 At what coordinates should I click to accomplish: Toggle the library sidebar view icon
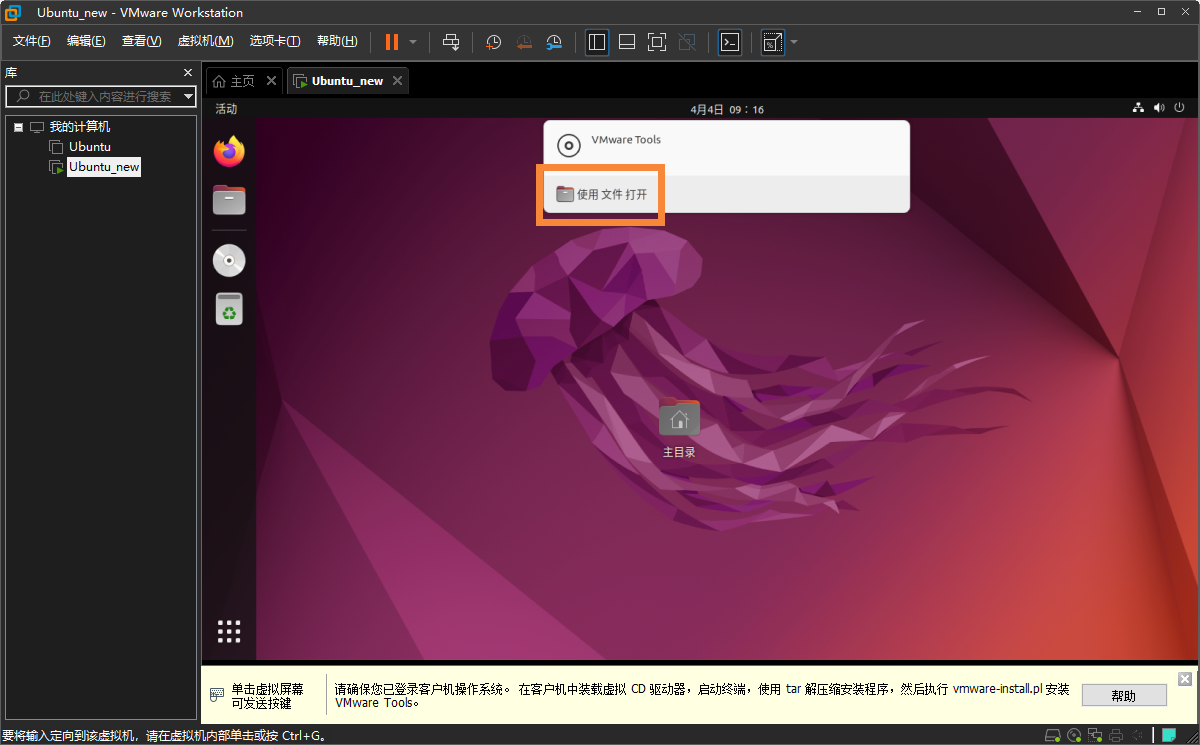(x=597, y=42)
